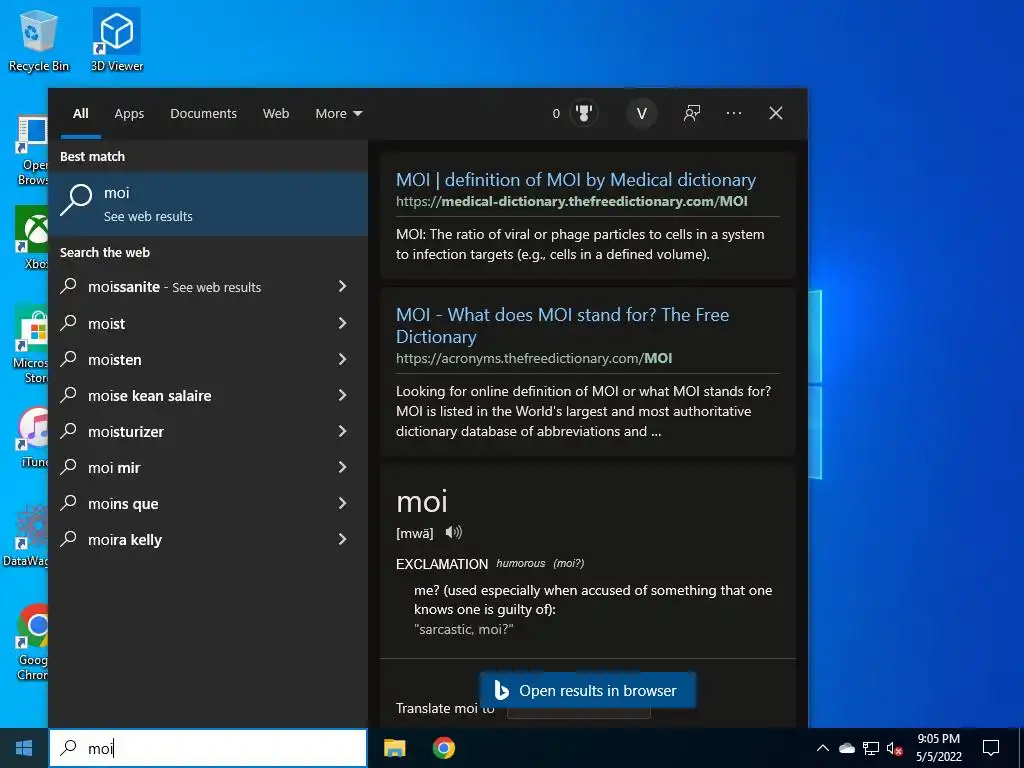Open Google Chrome desktop shortcut
Viewport: 1024px width, 768px height.
click(x=33, y=642)
